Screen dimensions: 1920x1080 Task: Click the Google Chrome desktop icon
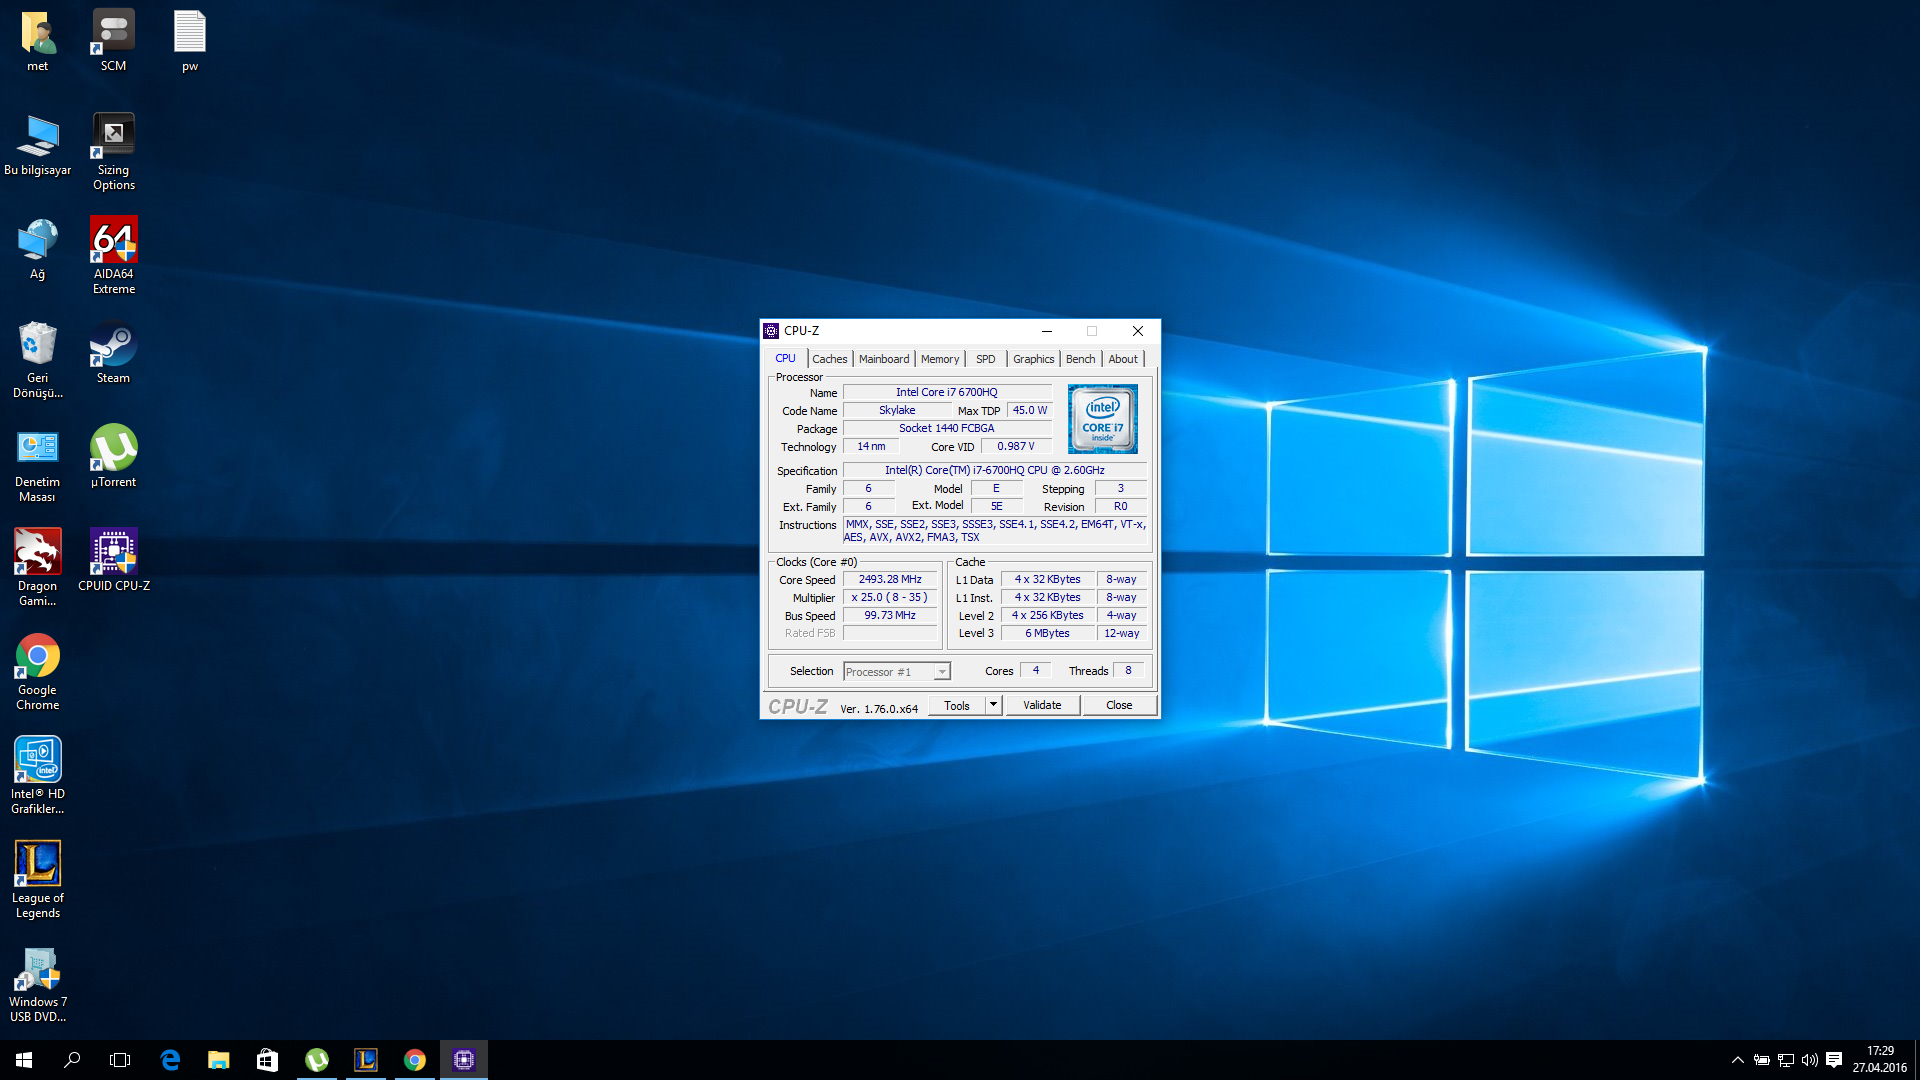pyautogui.click(x=37, y=671)
